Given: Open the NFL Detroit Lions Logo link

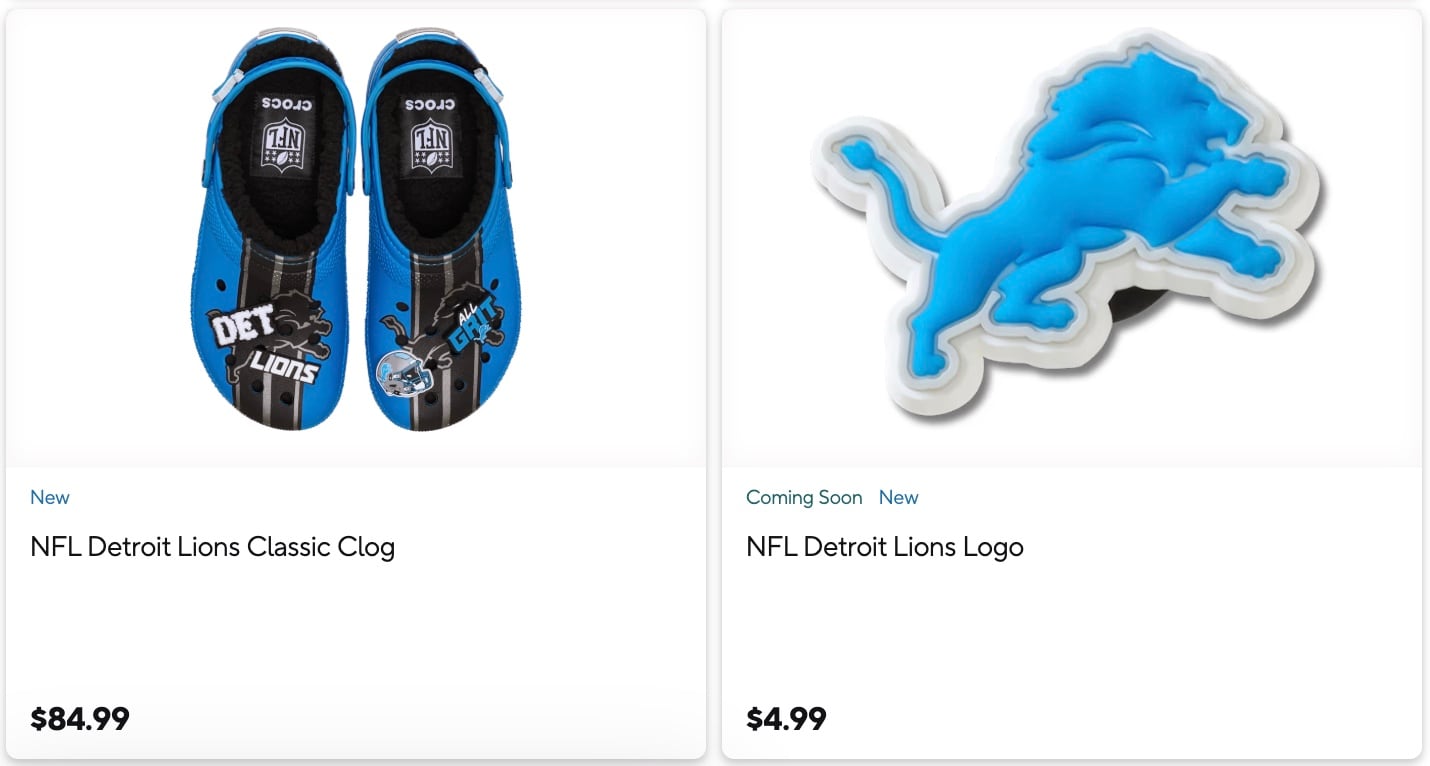Looking at the screenshot, I should 884,547.
